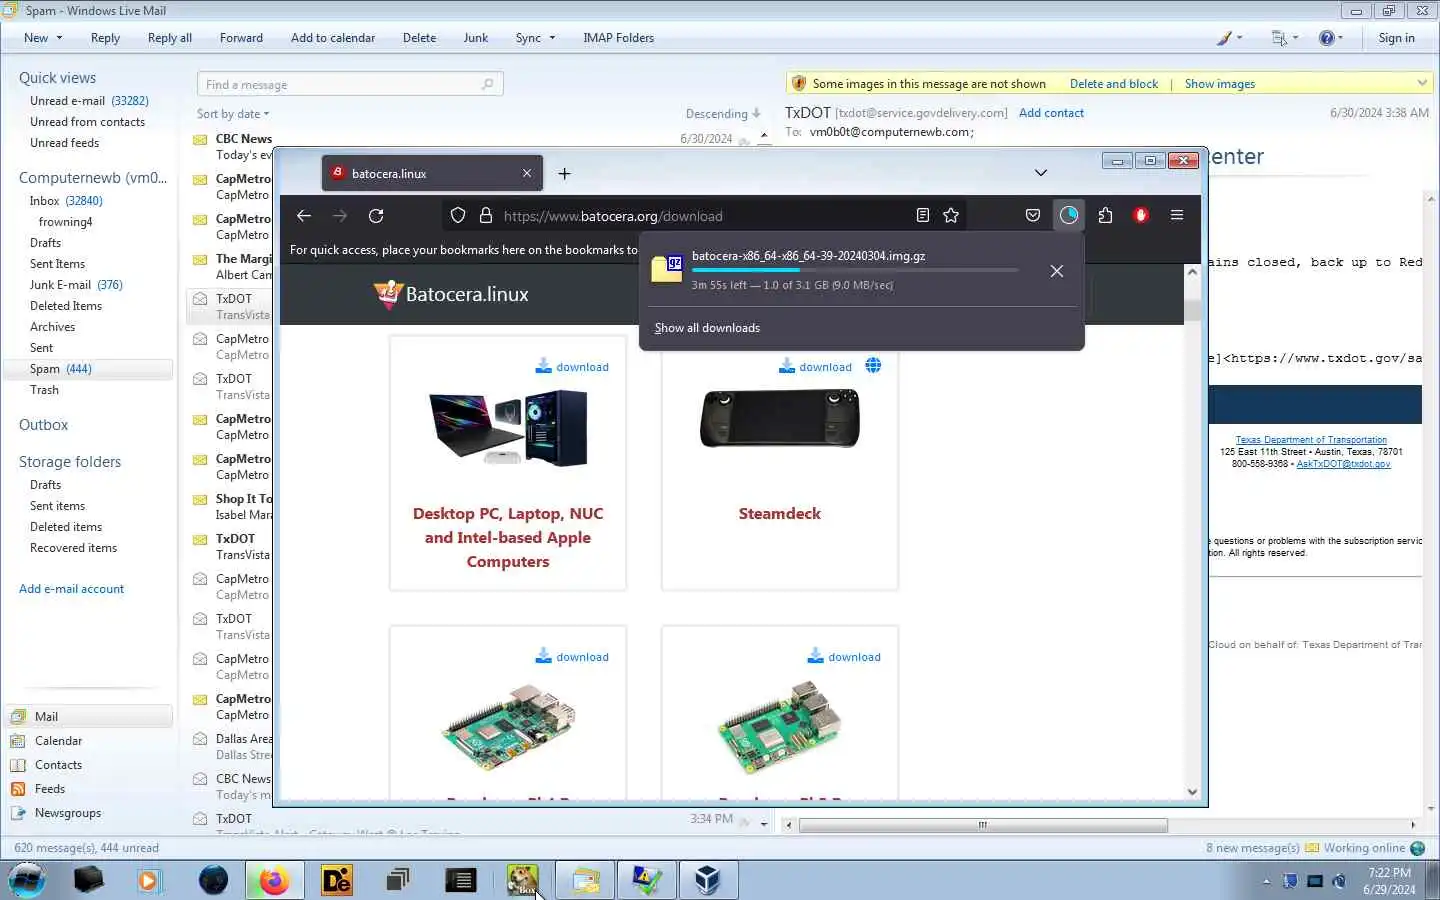This screenshot has width=1440, height=900.
Task: Choose Add to calendar
Action: [333, 38]
